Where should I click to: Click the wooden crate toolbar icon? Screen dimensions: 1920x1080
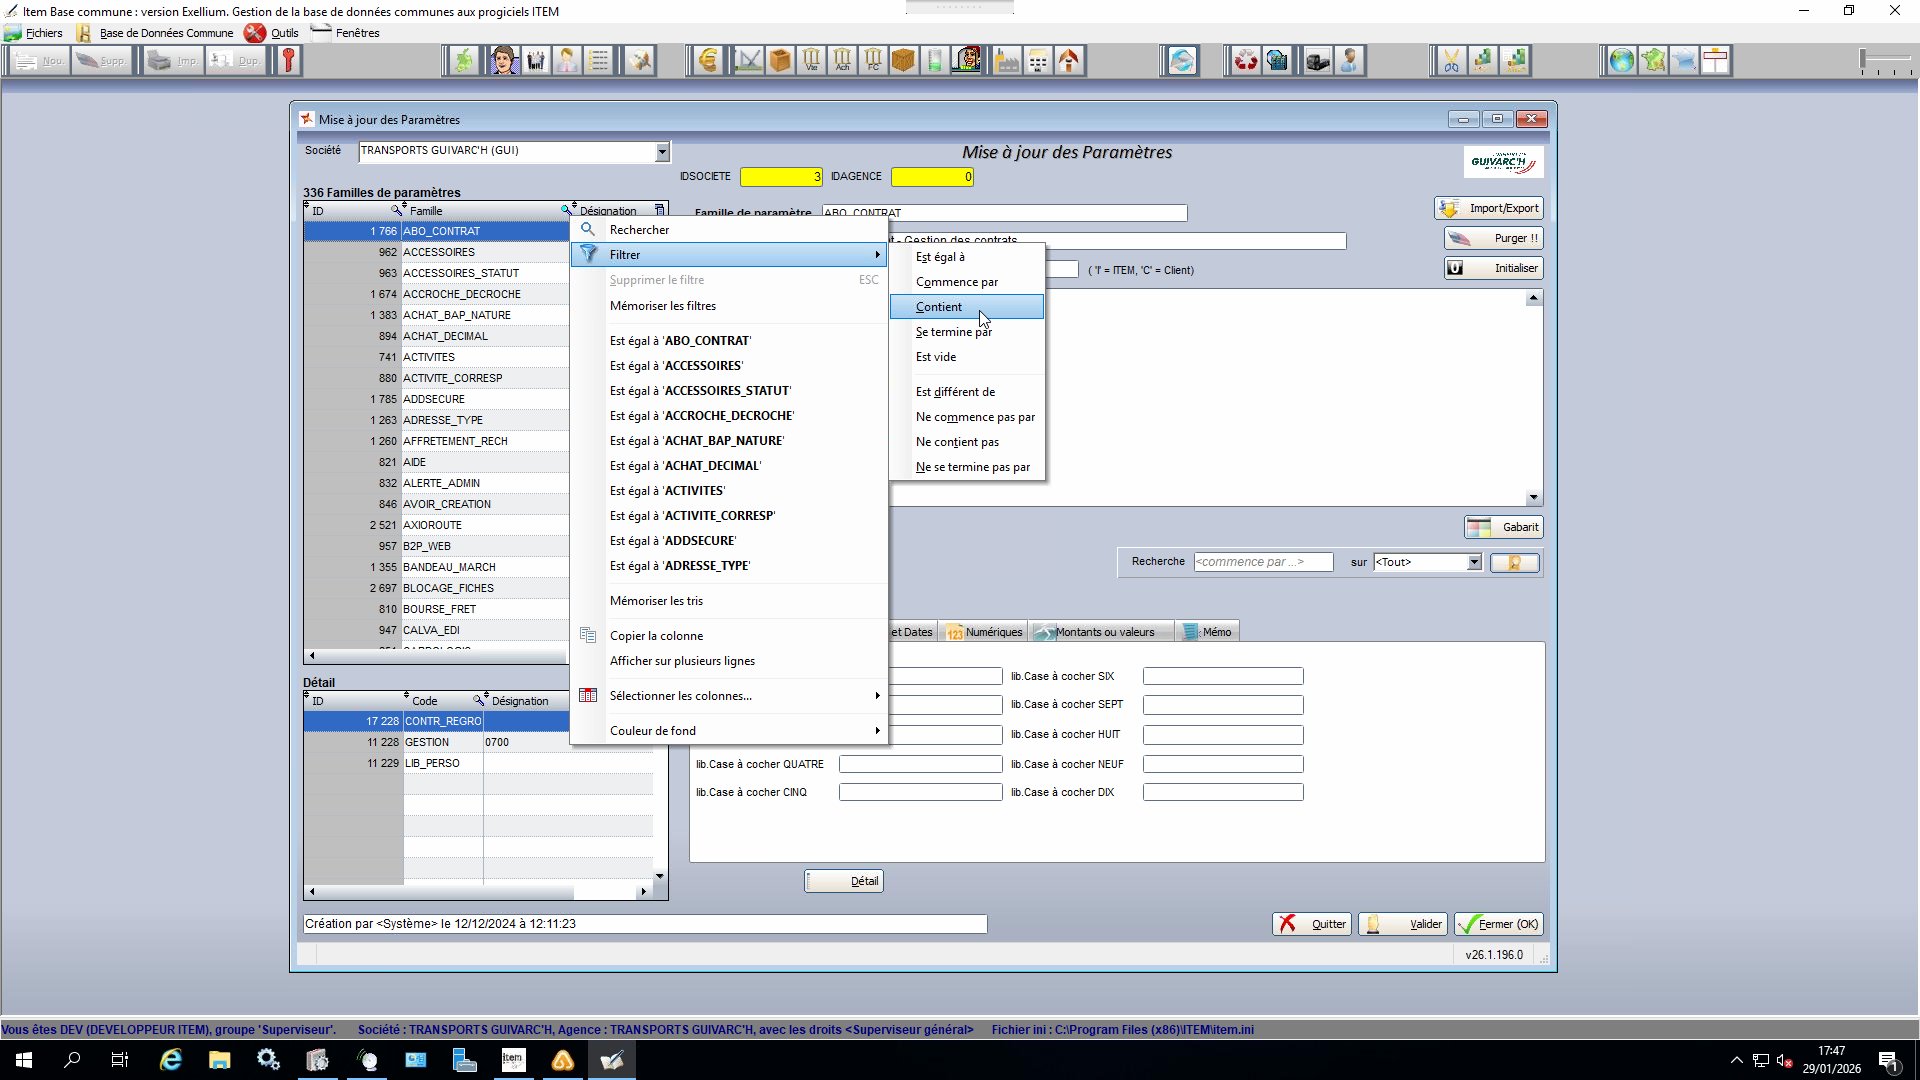[903, 61]
